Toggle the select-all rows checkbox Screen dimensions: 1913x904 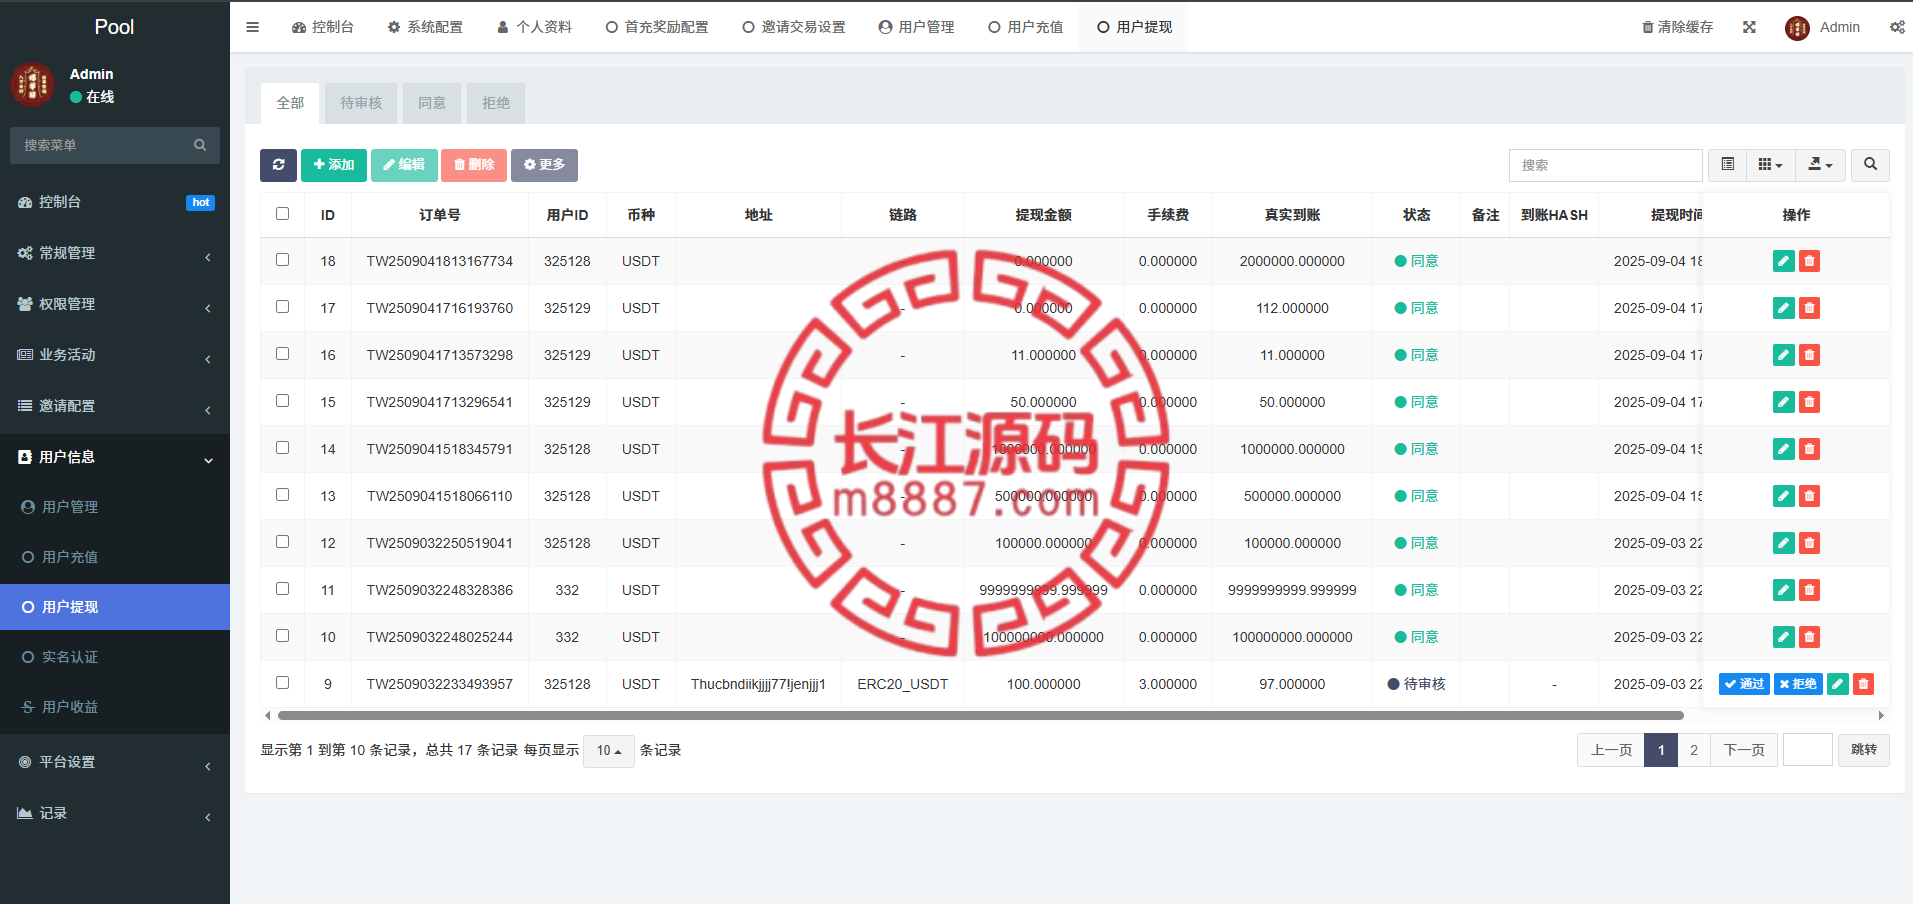pos(283,214)
